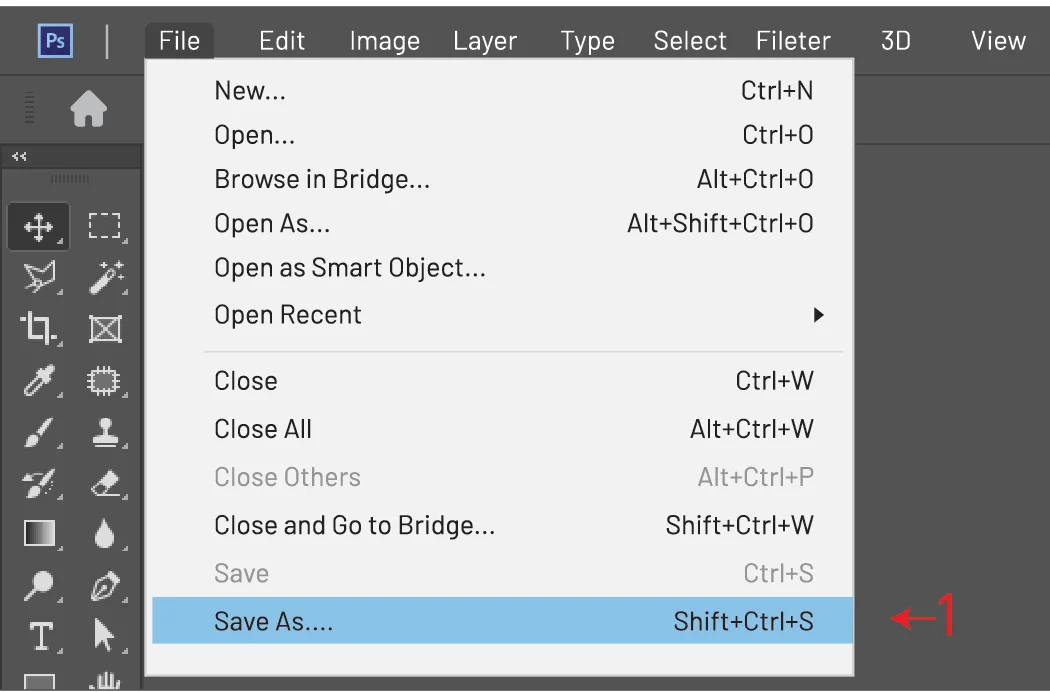
Task: Open the Layer menu
Action: [485, 42]
